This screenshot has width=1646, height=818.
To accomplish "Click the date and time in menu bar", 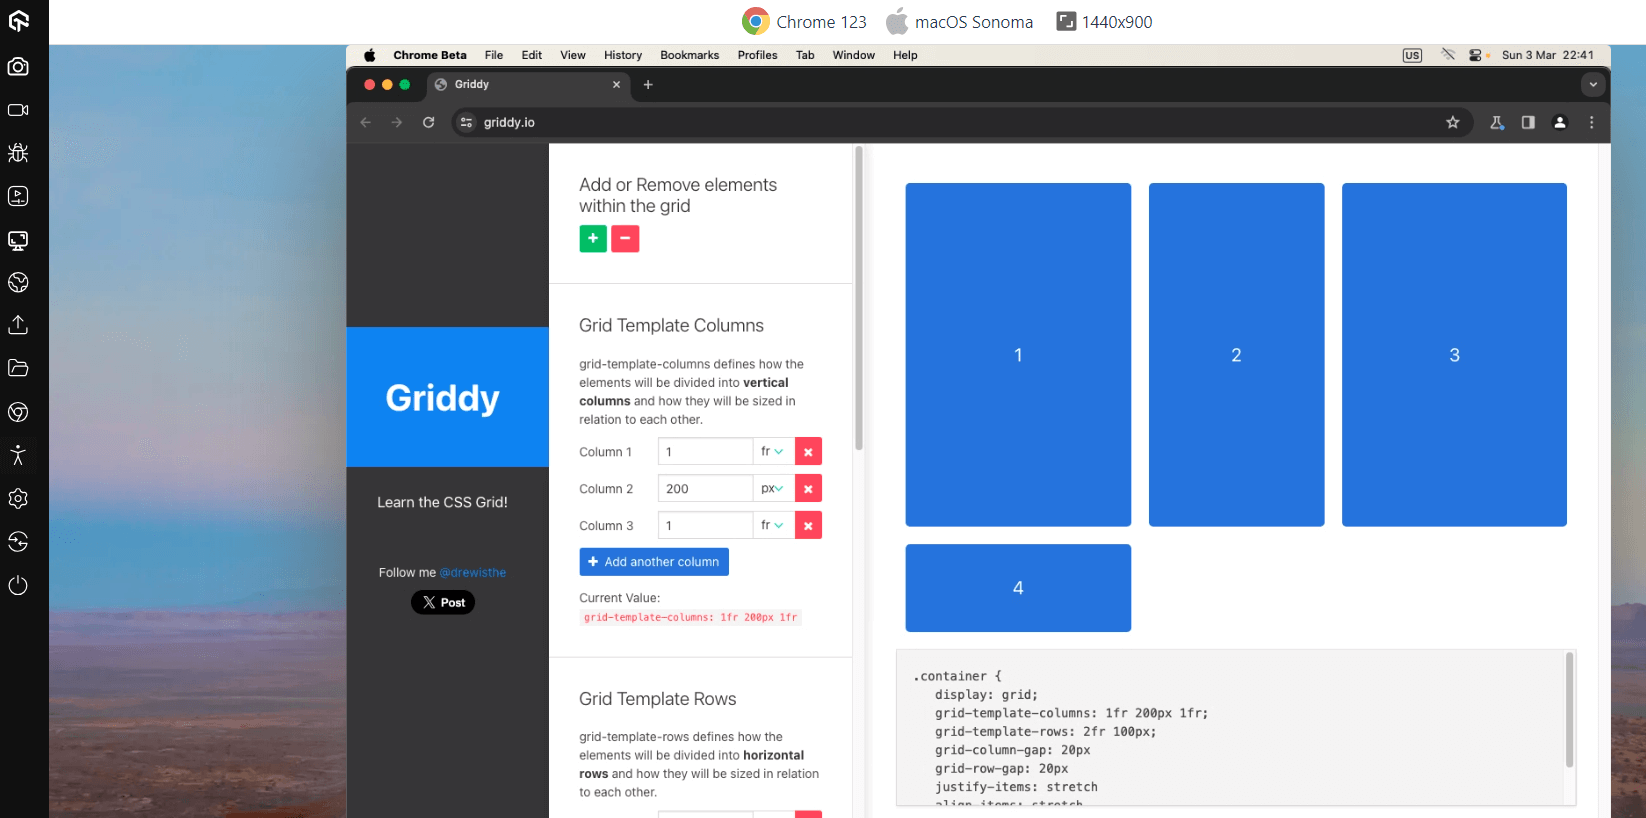I will [1548, 56].
